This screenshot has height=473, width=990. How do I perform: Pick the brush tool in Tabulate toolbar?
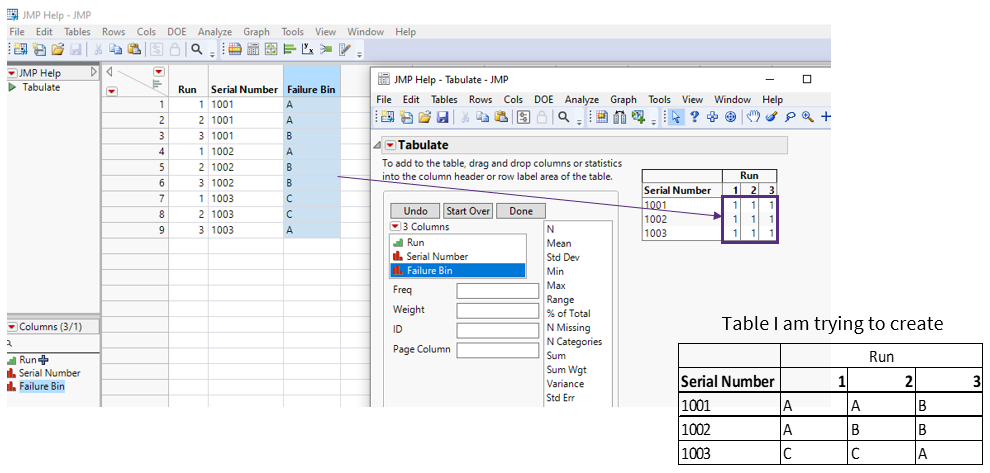coord(771,118)
